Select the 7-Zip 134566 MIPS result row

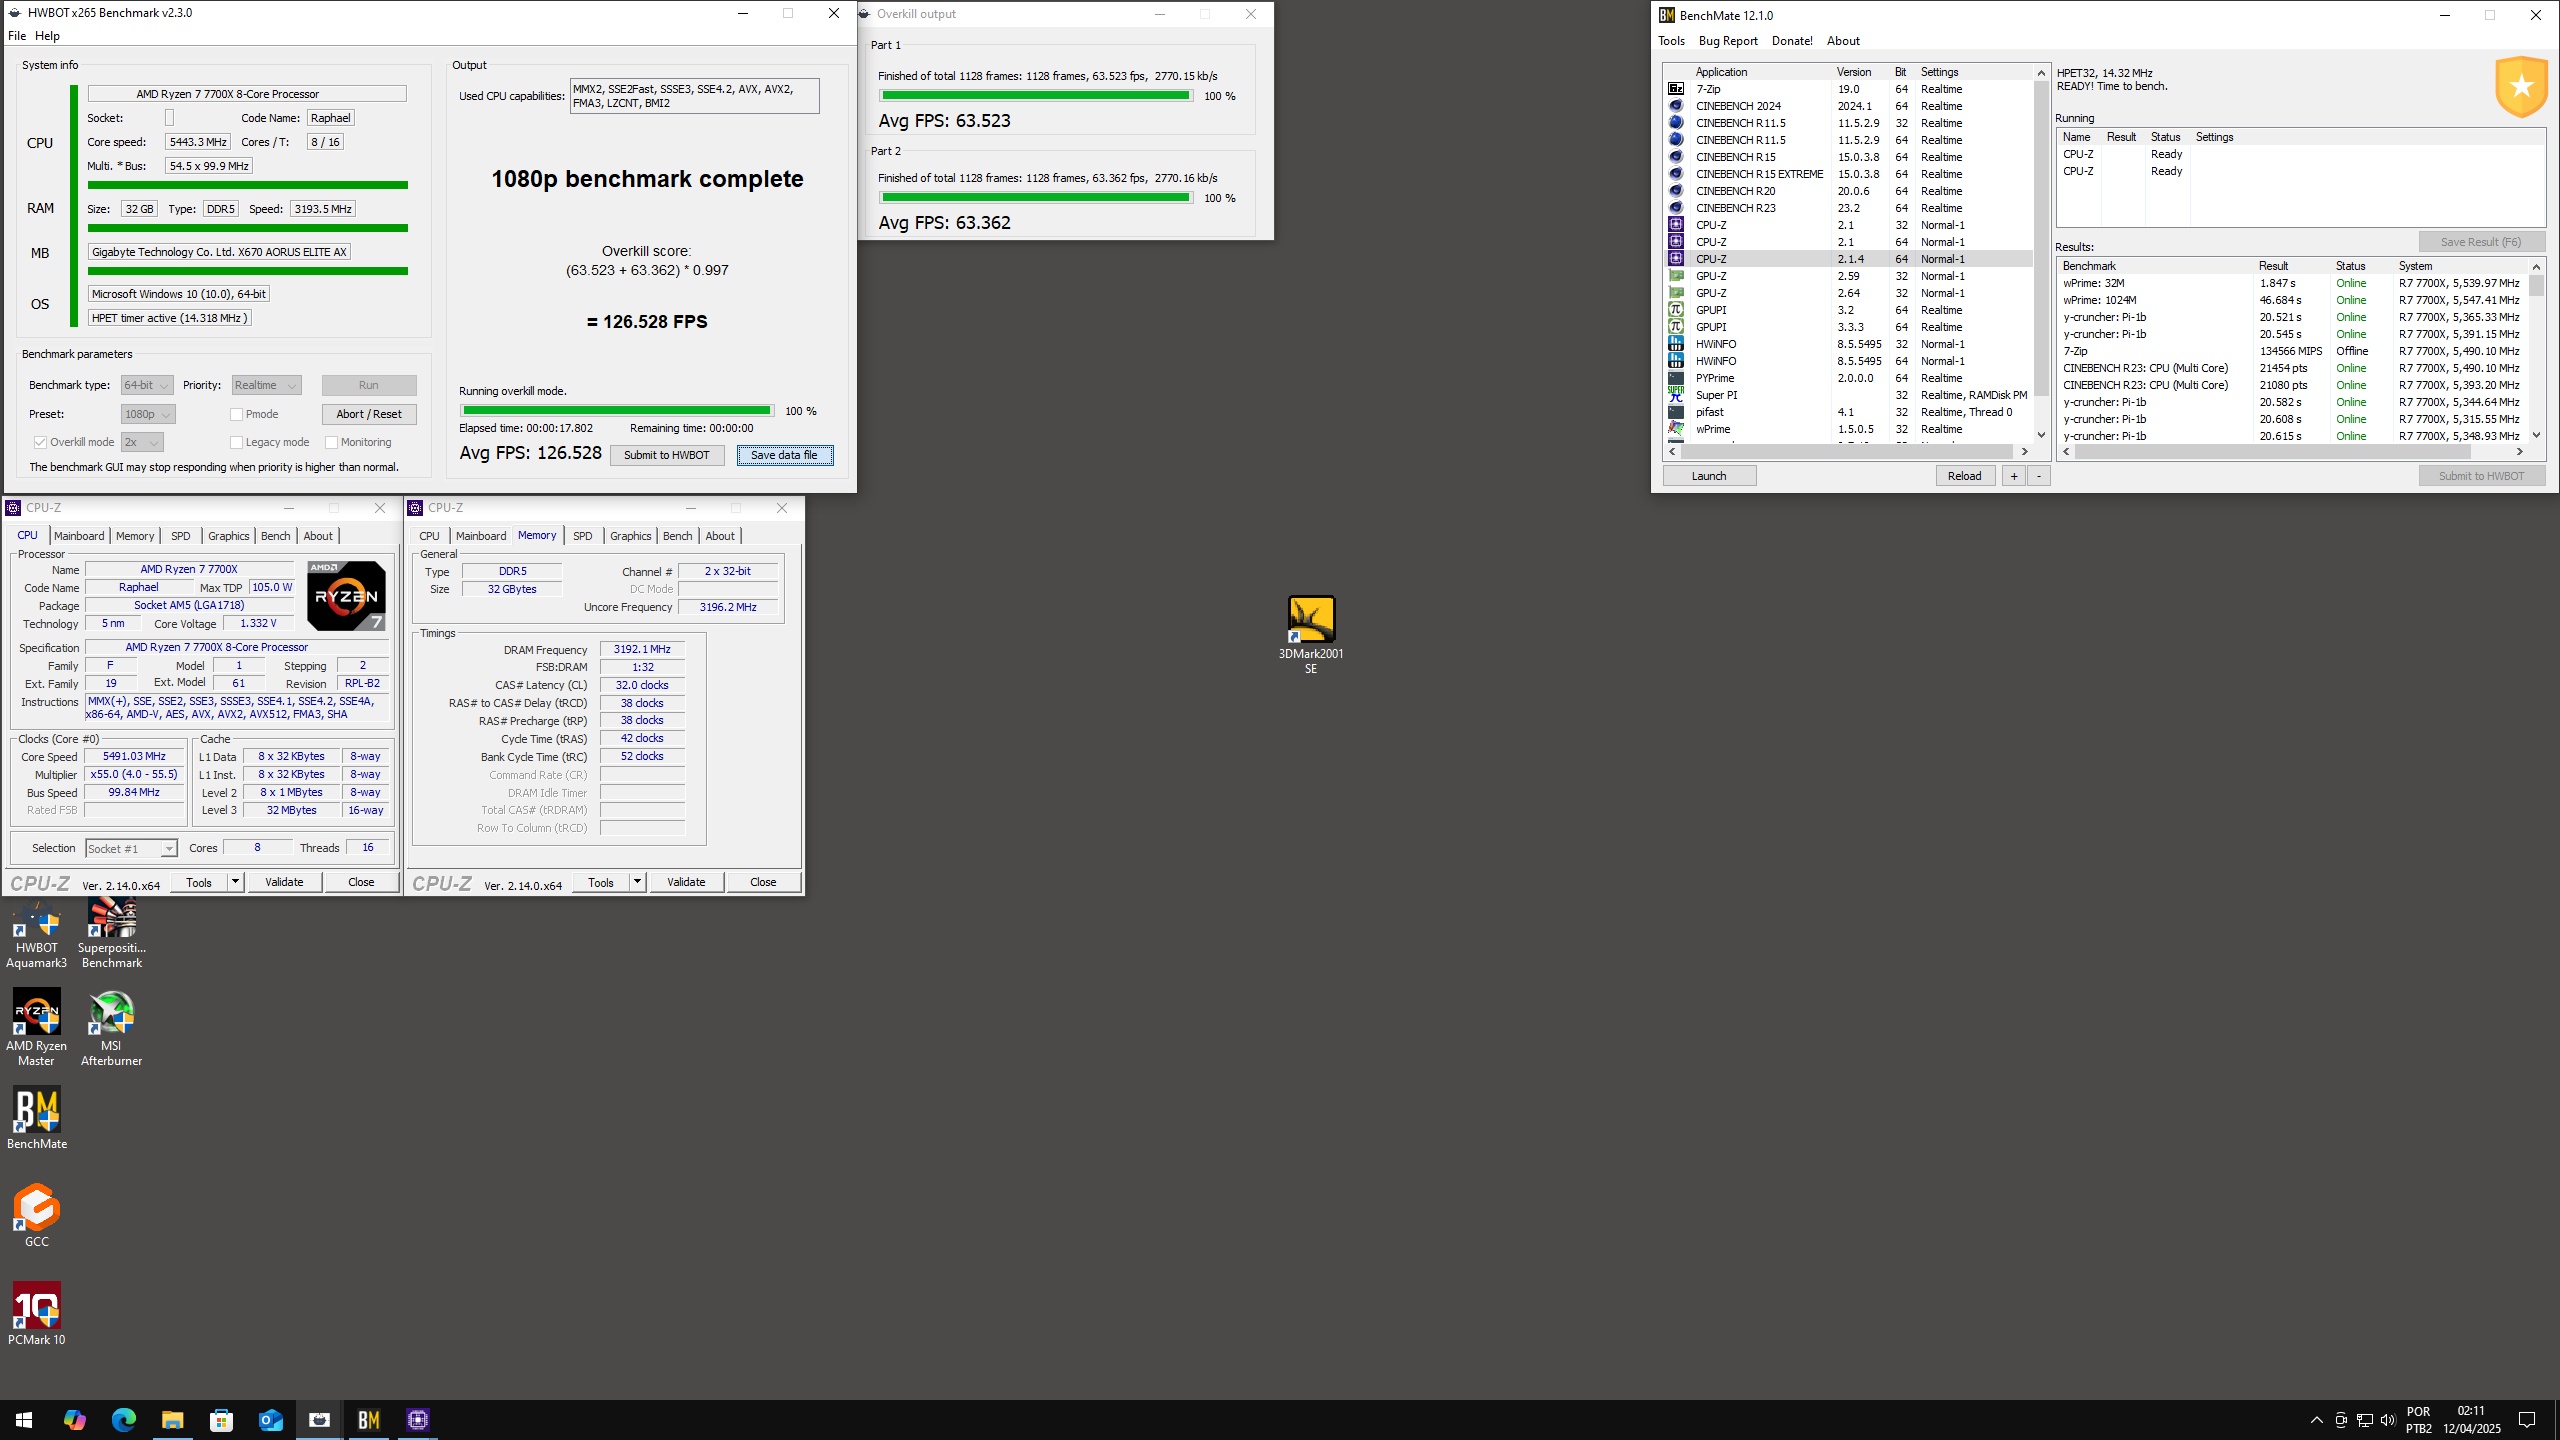(x=2292, y=351)
